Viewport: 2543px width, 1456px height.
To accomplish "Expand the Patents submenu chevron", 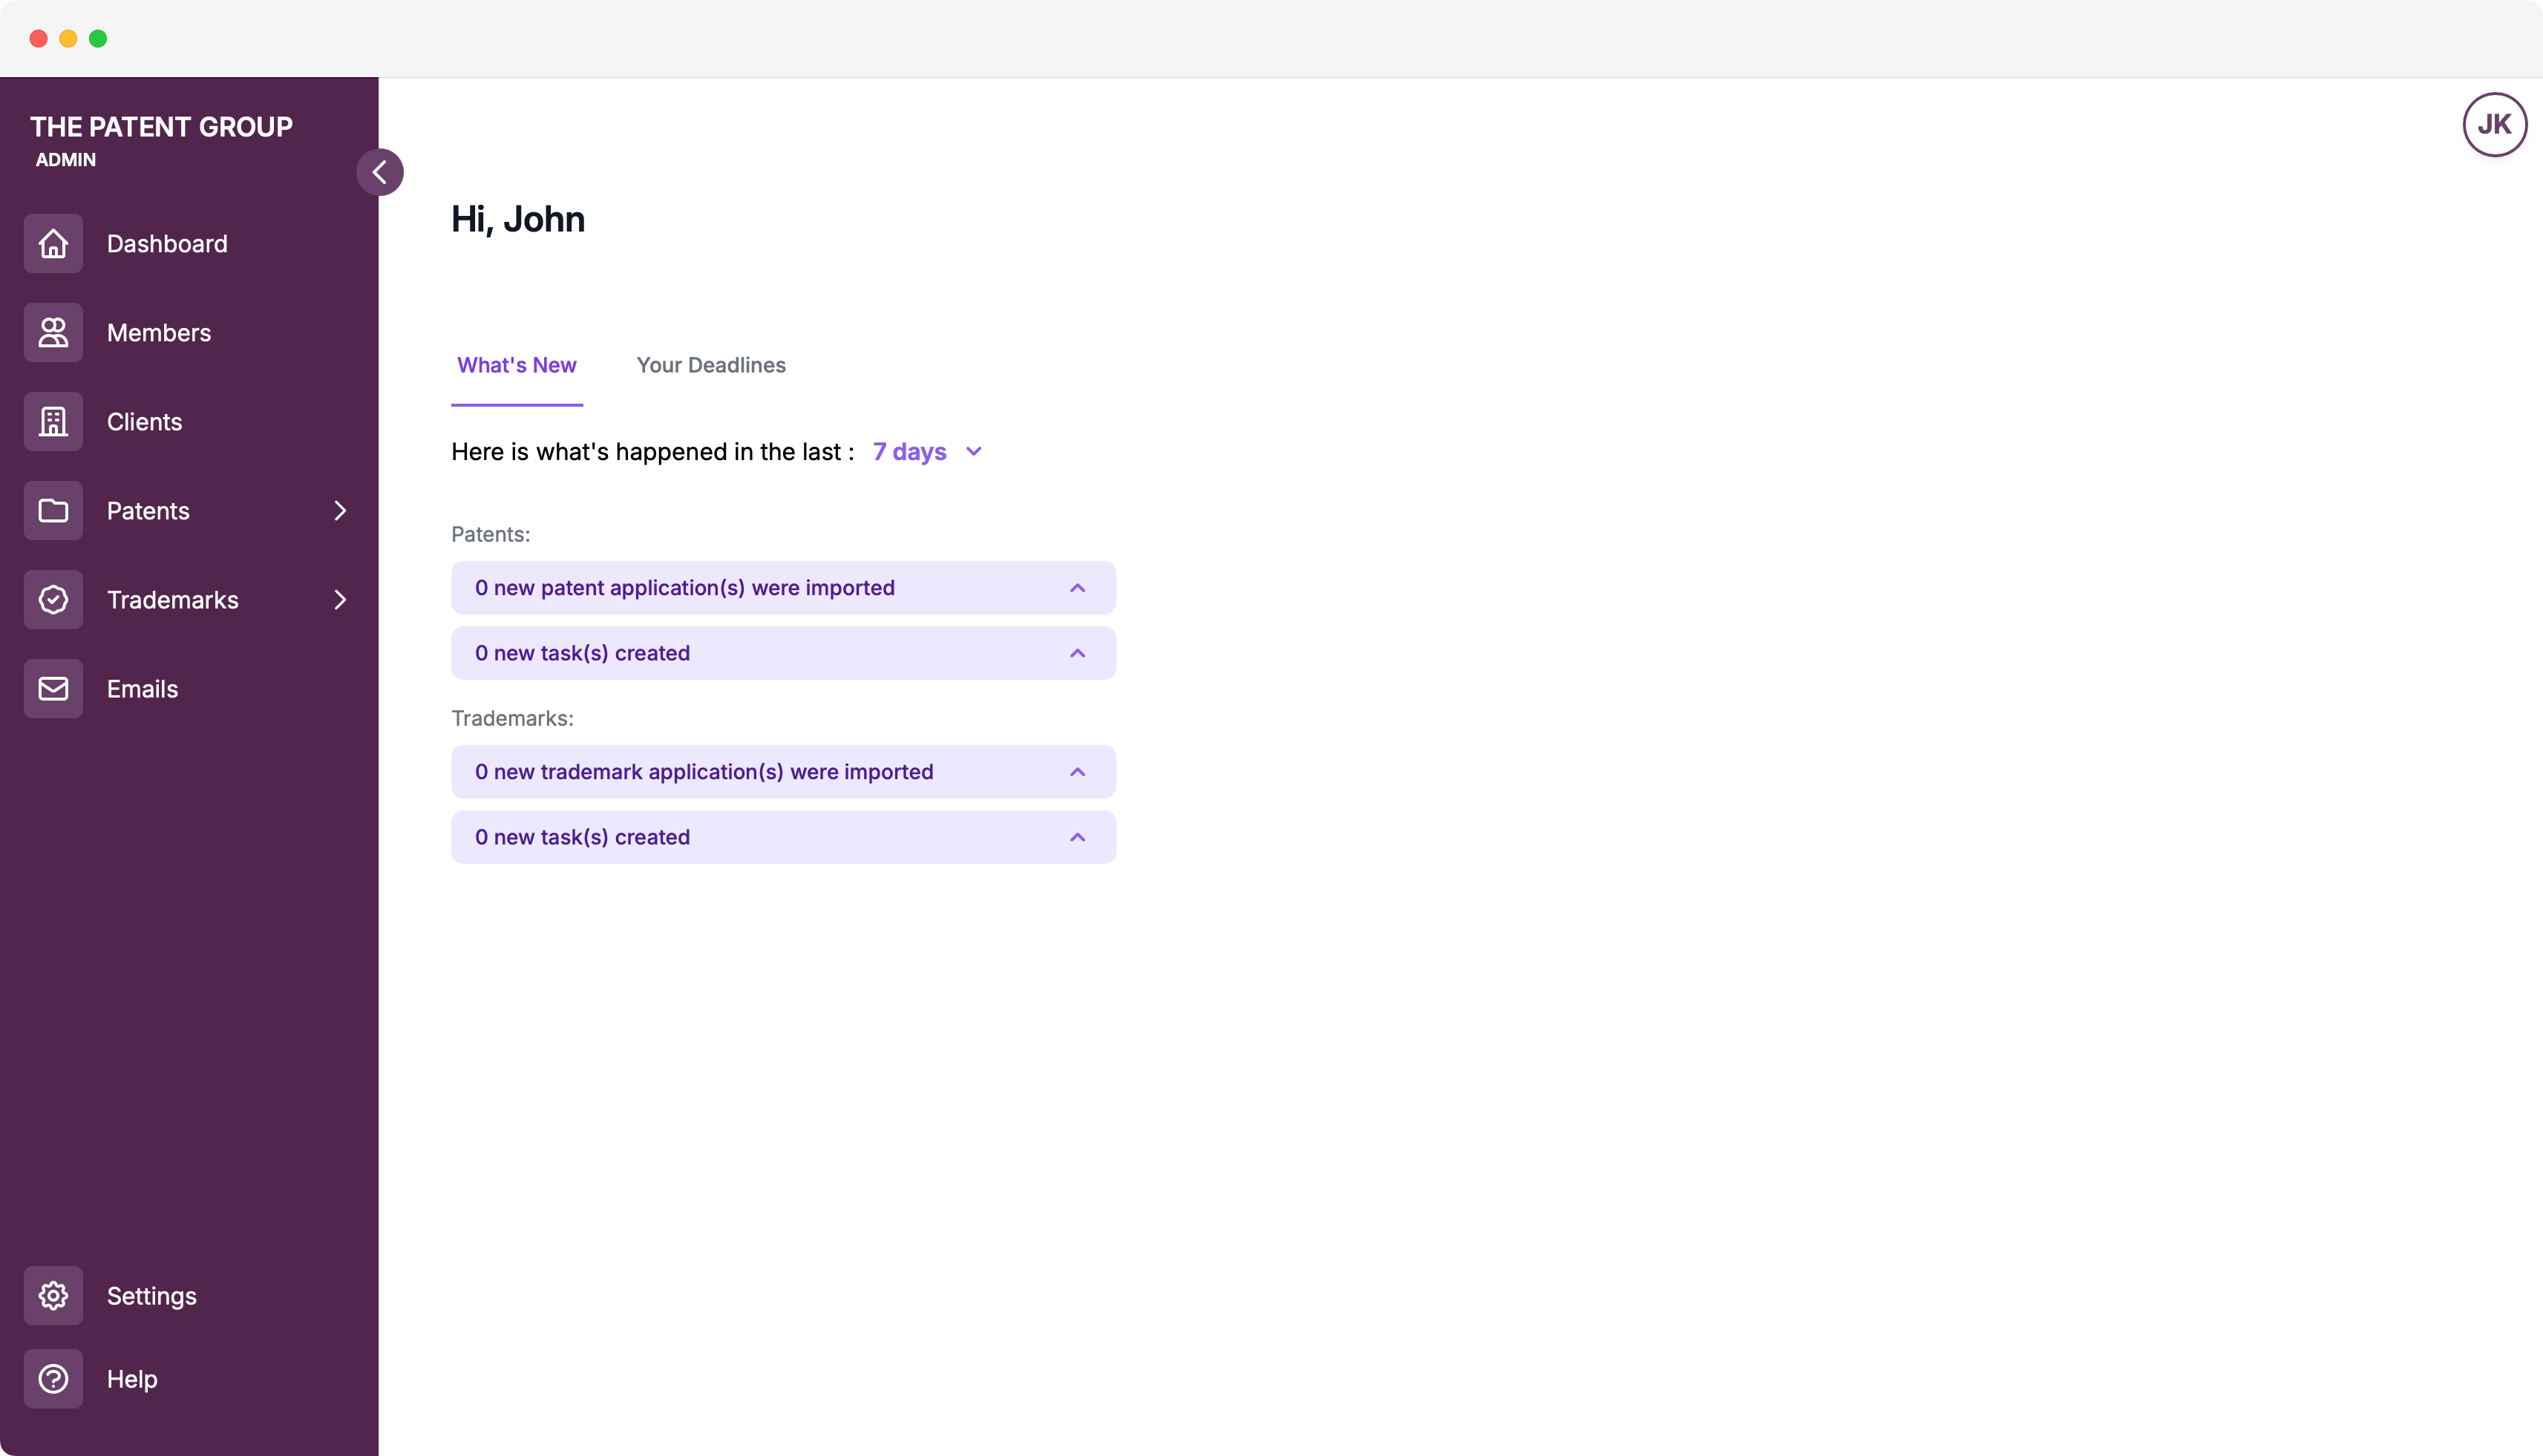I will (340, 511).
